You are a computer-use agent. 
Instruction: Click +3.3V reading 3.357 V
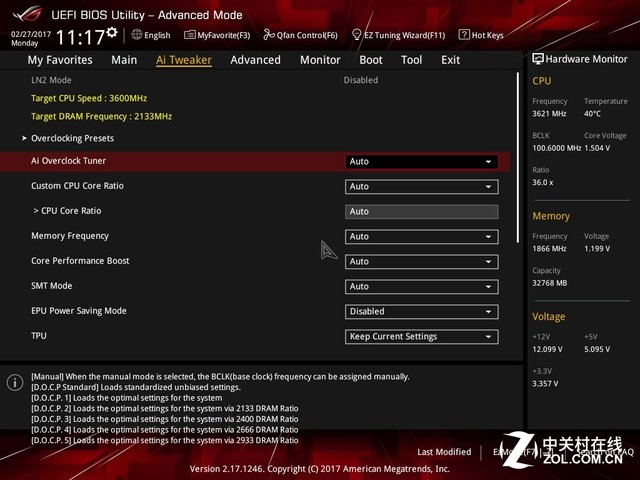(545, 384)
